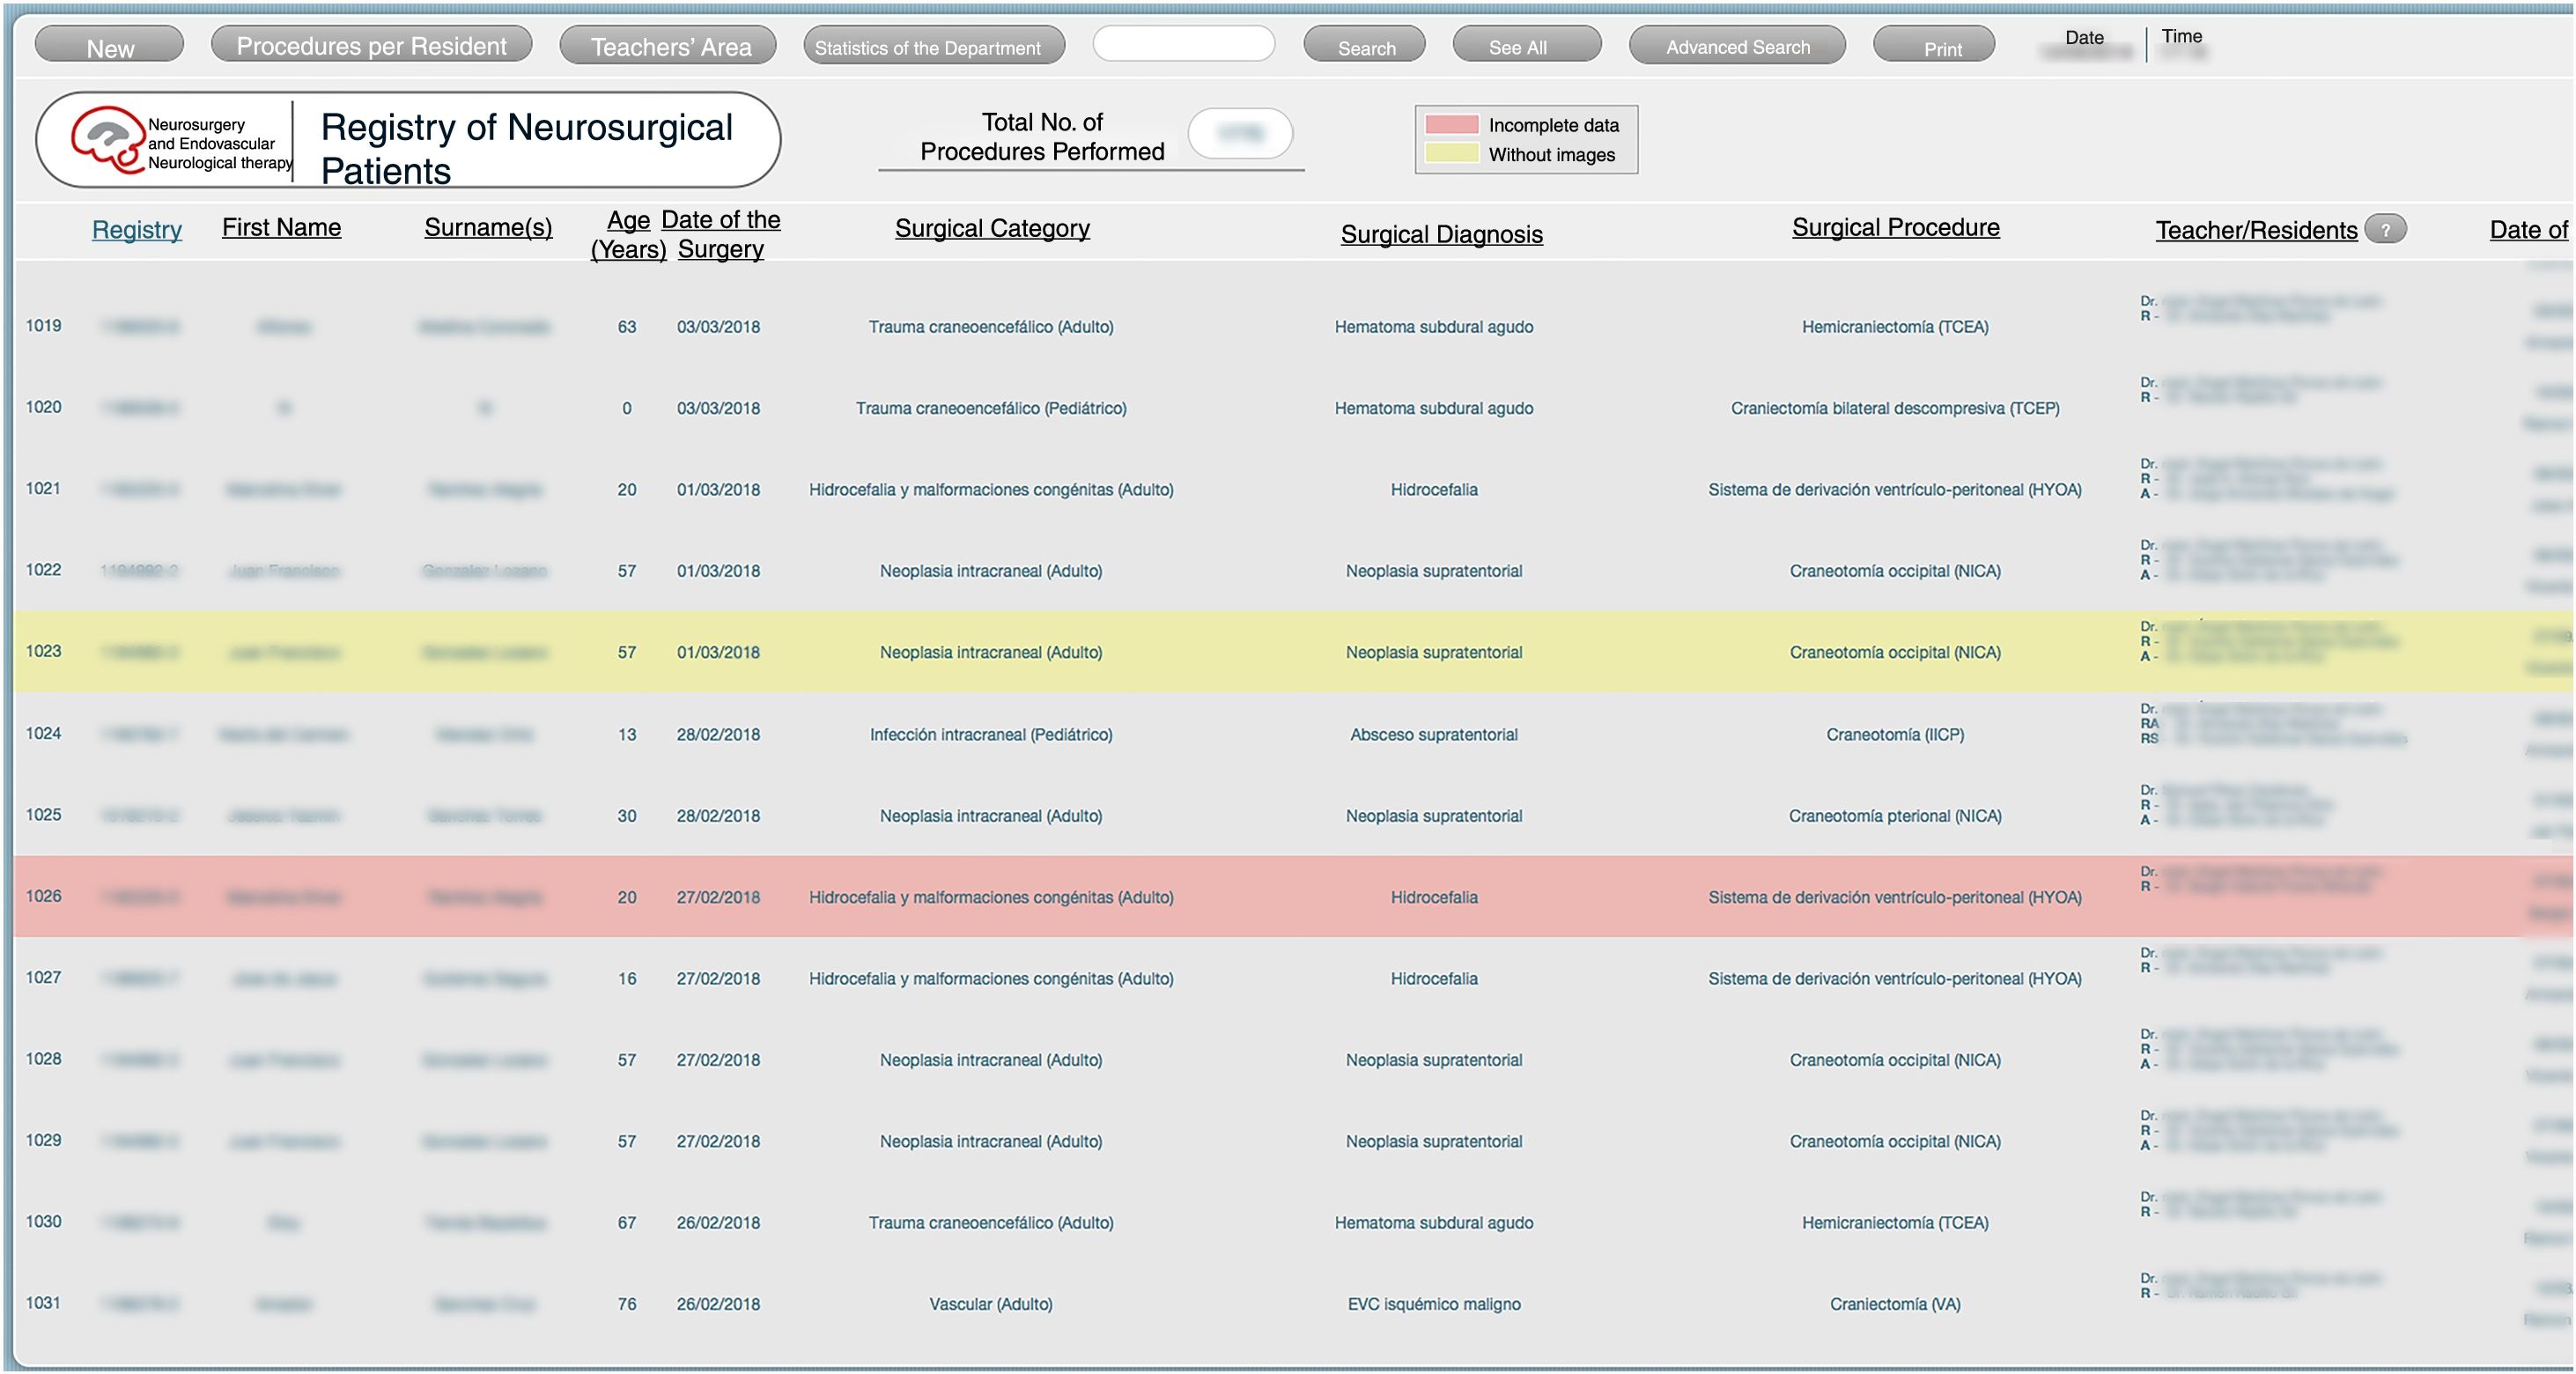Click the Total Procedures Performed count field

point(1240,133)
